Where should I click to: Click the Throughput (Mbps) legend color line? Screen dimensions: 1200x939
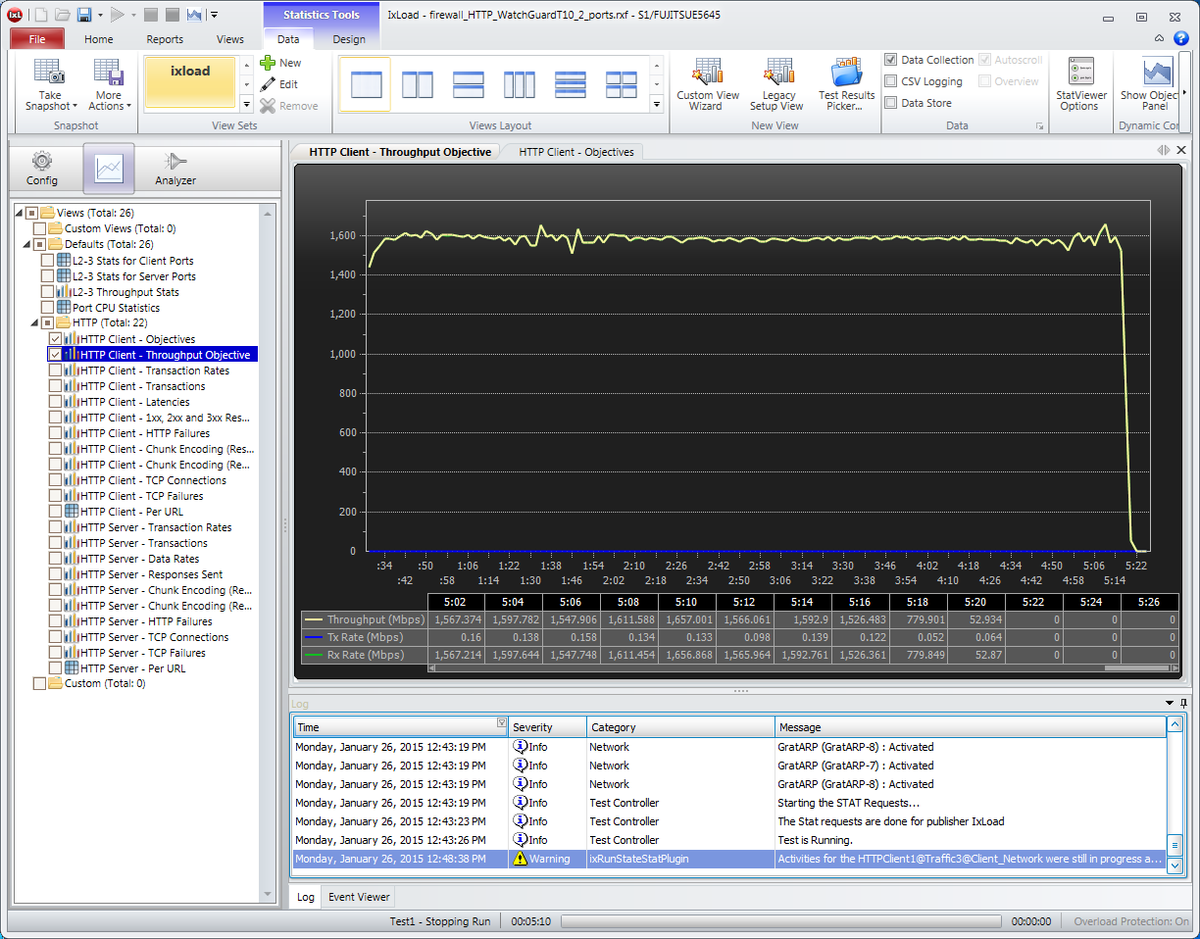(312, 620)
